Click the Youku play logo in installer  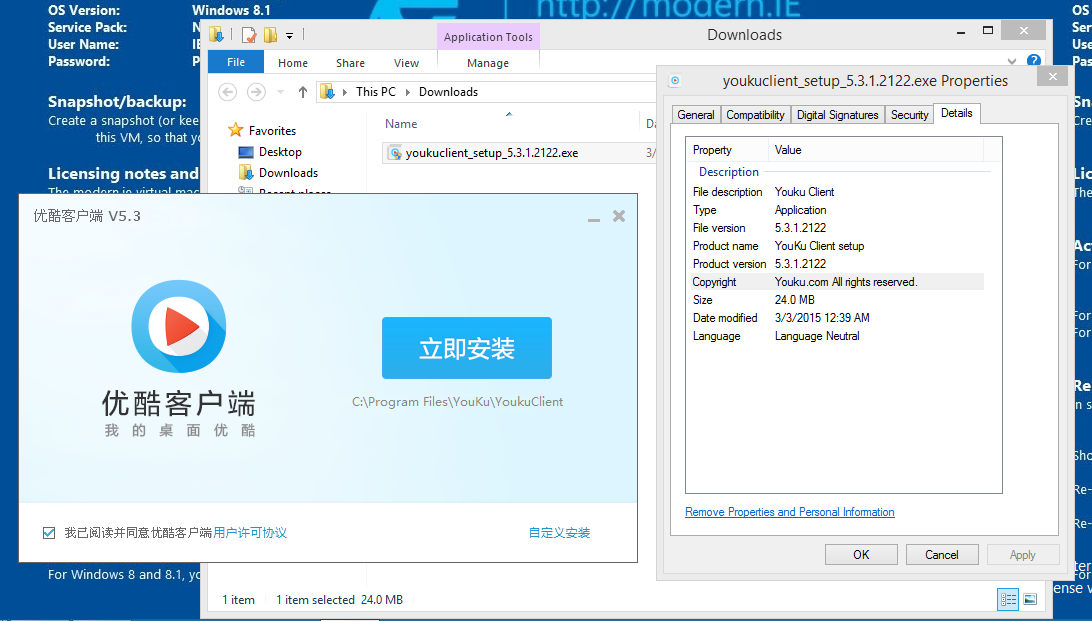click(179, 327)
